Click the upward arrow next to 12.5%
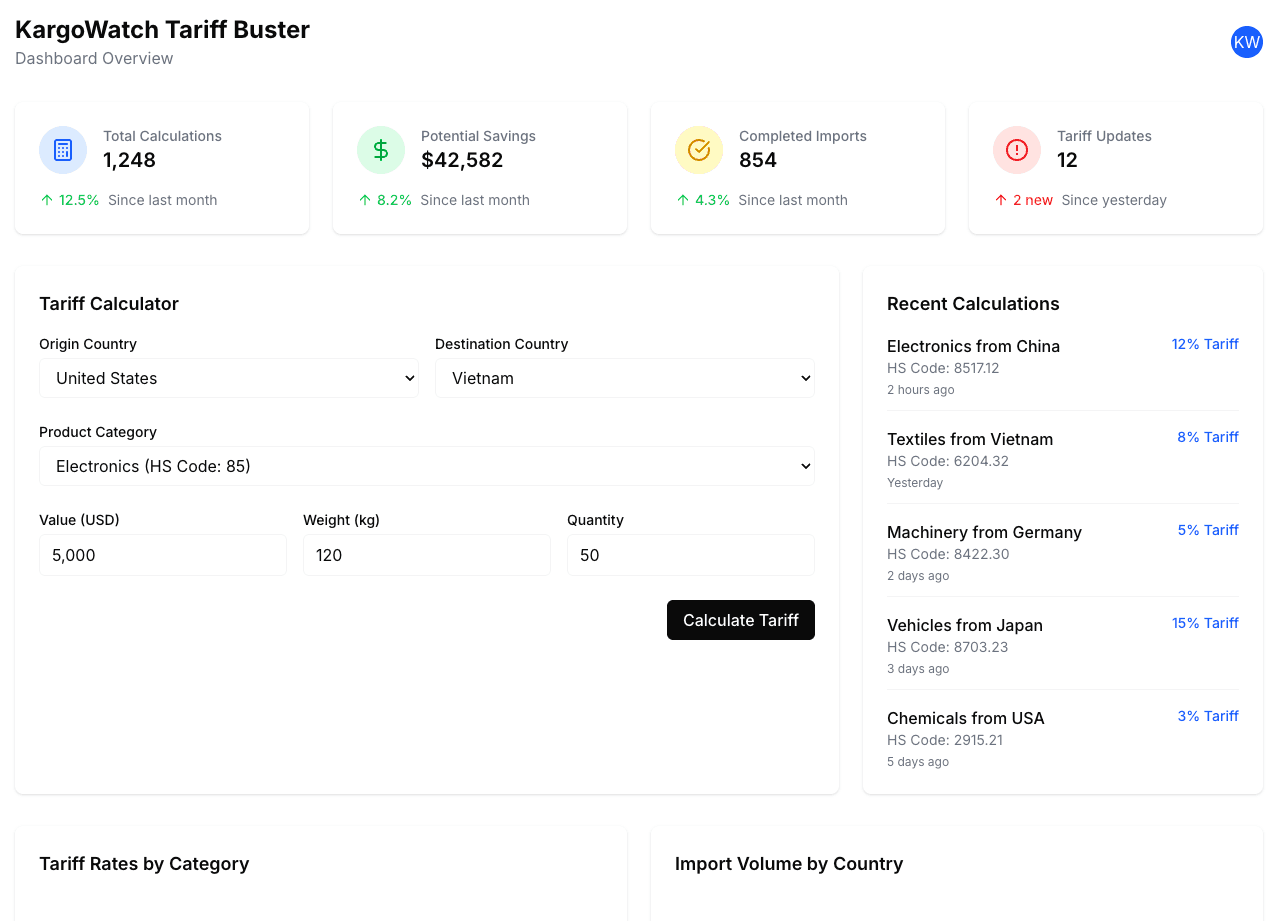The image size is (1287, 921). tap(44, 199)
